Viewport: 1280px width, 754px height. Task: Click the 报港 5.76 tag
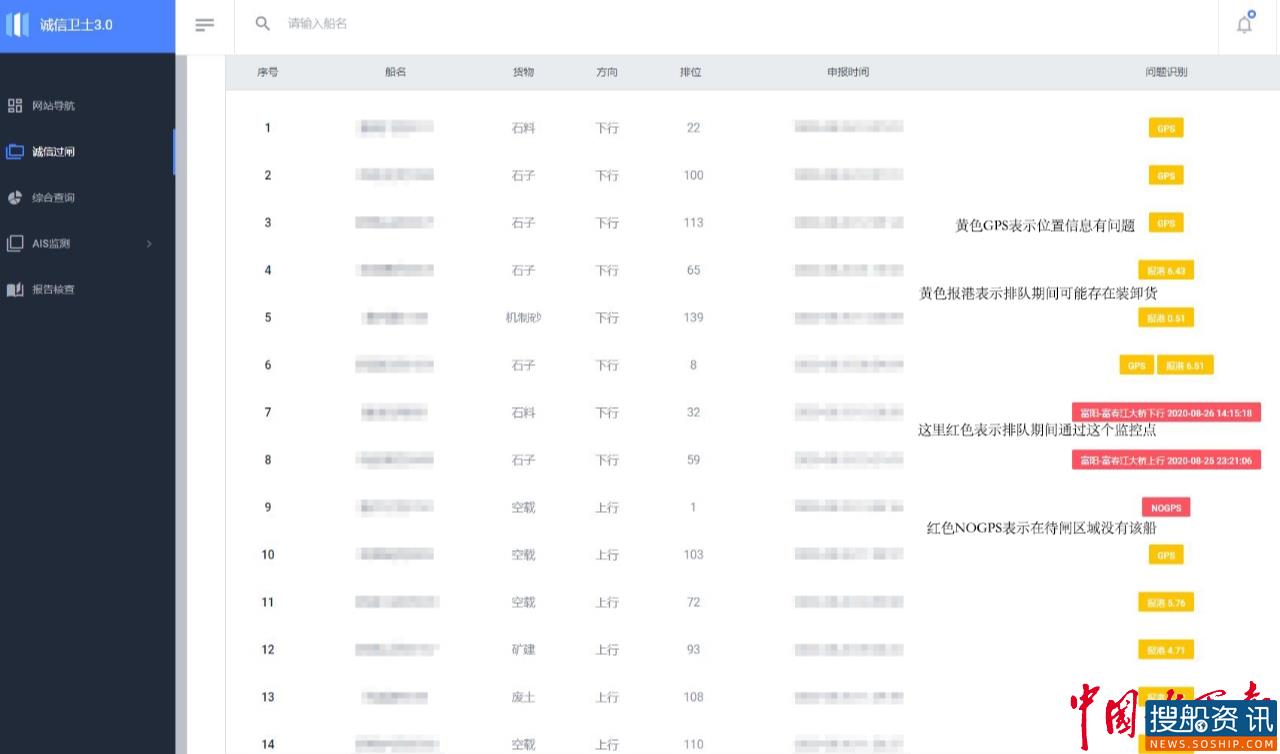coord(1166,603)
